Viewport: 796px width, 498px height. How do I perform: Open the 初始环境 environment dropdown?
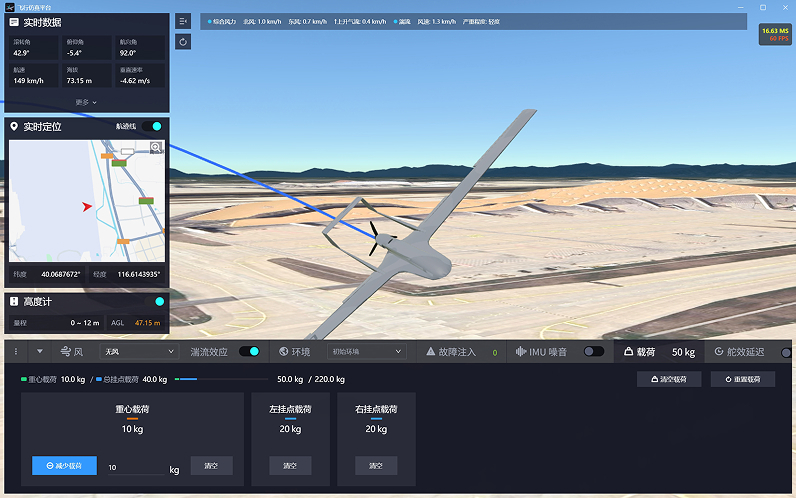tap(367, 351)
